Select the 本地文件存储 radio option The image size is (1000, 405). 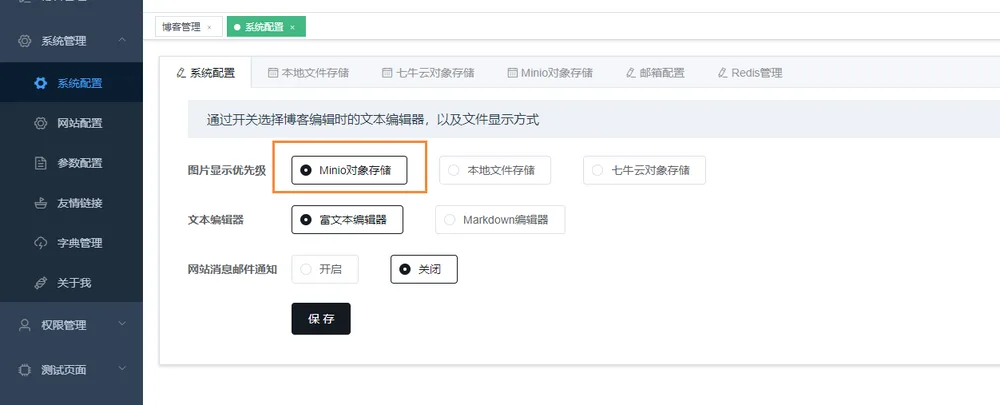click(x=495, y=170)
